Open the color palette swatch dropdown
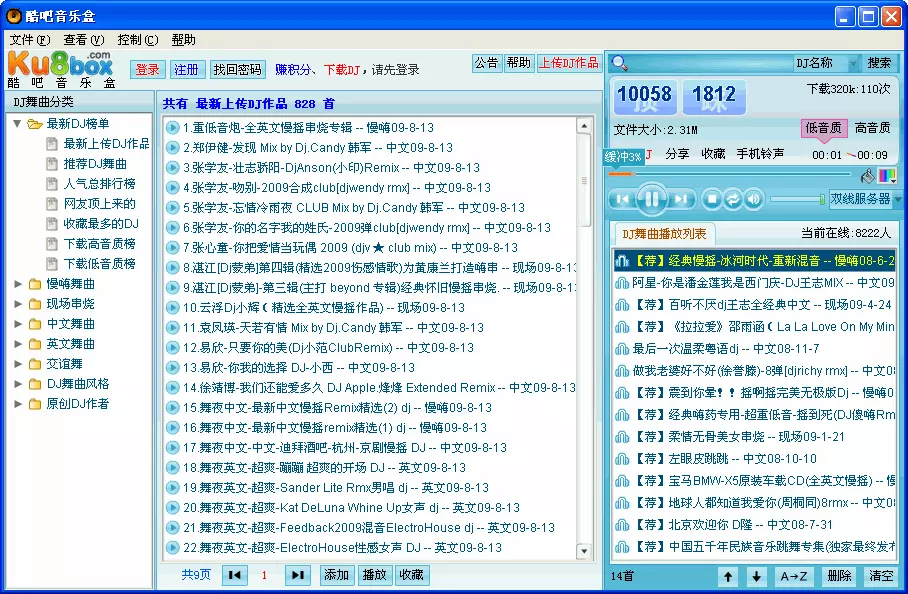Viewport: 908px width, 594px height. pyautogui.click(x=888, y=175)
